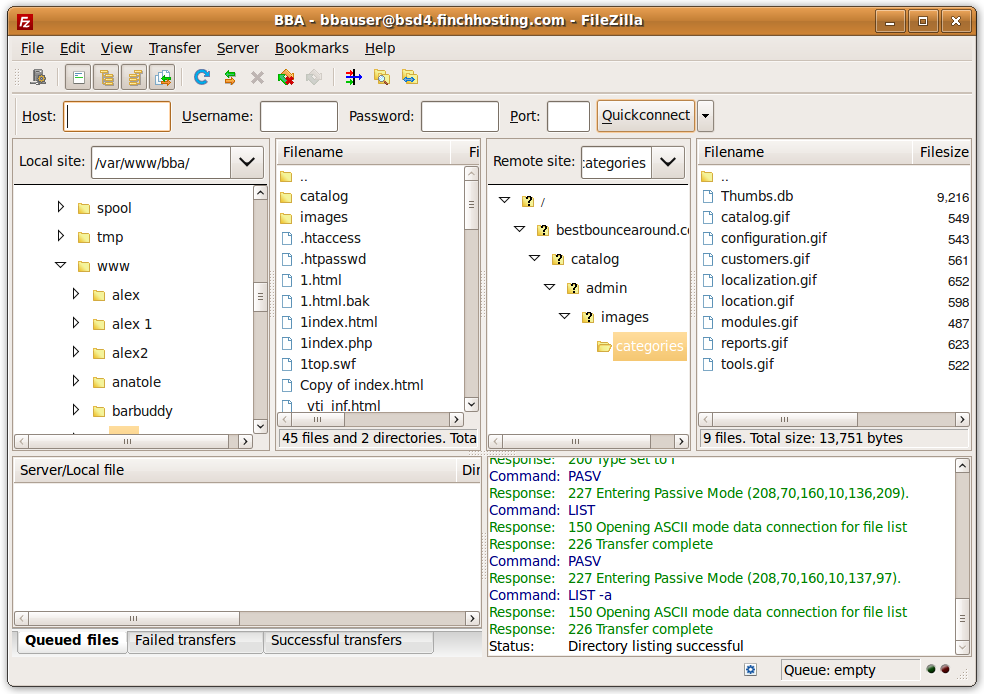Sort remote list by Filename column header
The image size is (984, 694).
point(805,152)
